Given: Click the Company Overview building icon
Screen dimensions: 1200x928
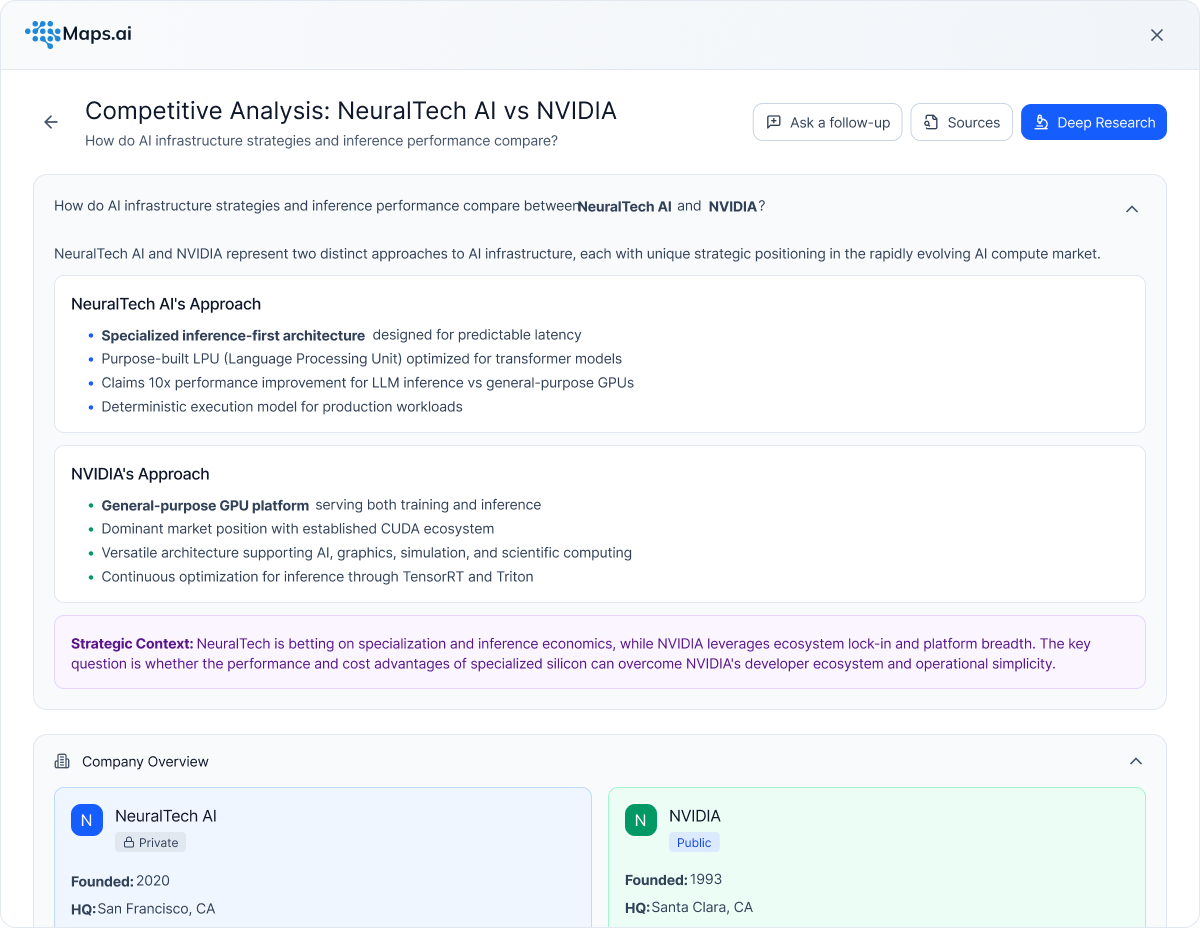Looking at the screenshot, I should pyautogui.click(x=62, y=761).
